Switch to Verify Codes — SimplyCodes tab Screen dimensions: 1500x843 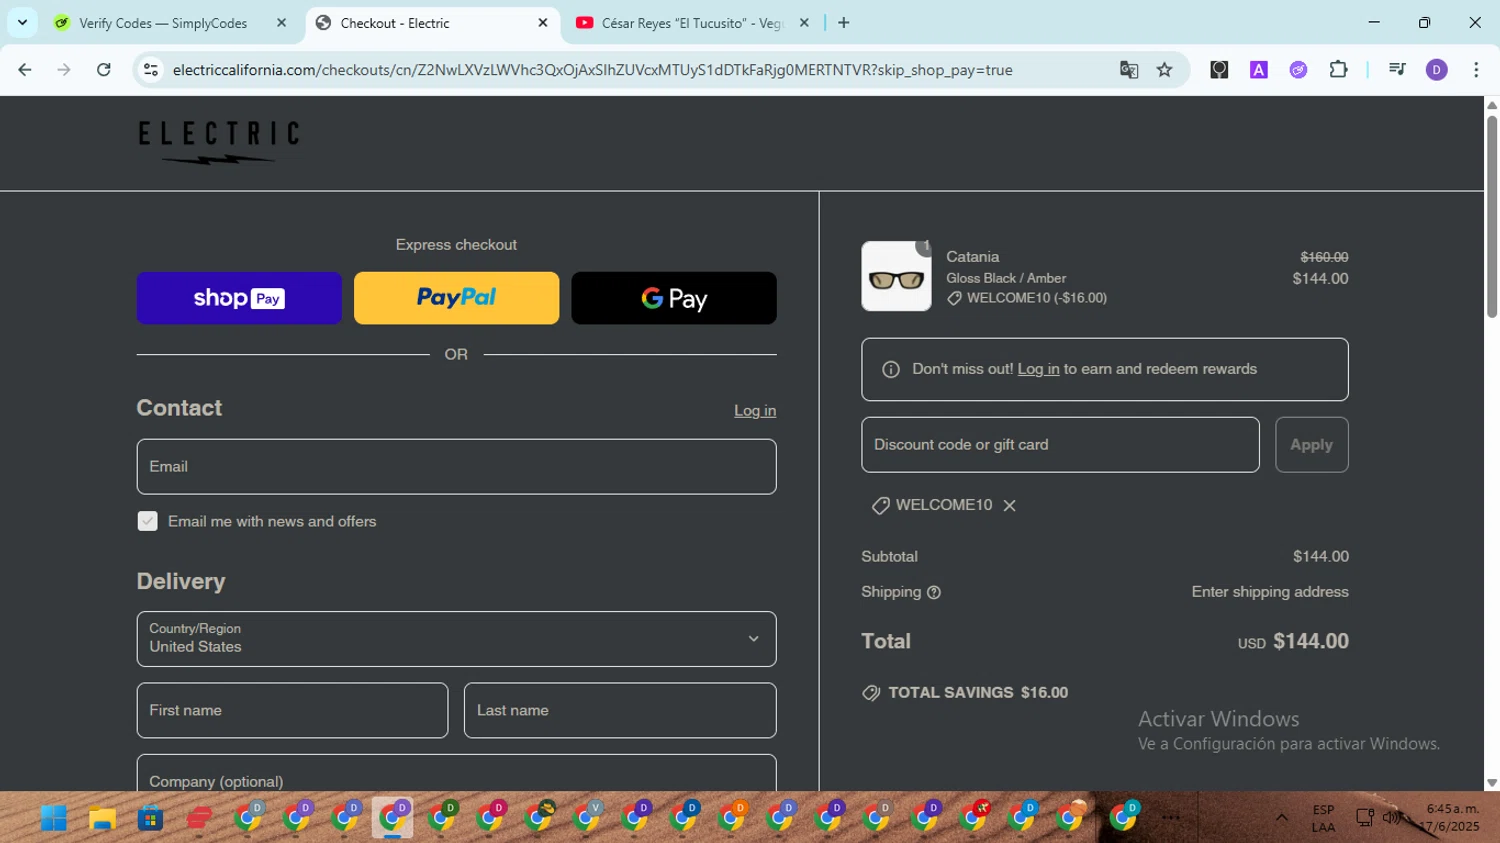[x=163, y=23]
